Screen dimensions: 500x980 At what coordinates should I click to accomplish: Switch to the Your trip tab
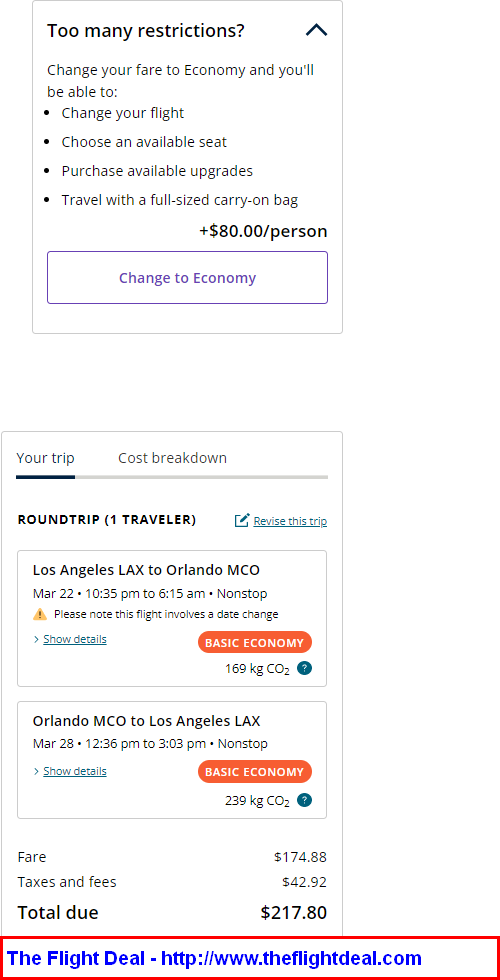[x=46, y=458]
